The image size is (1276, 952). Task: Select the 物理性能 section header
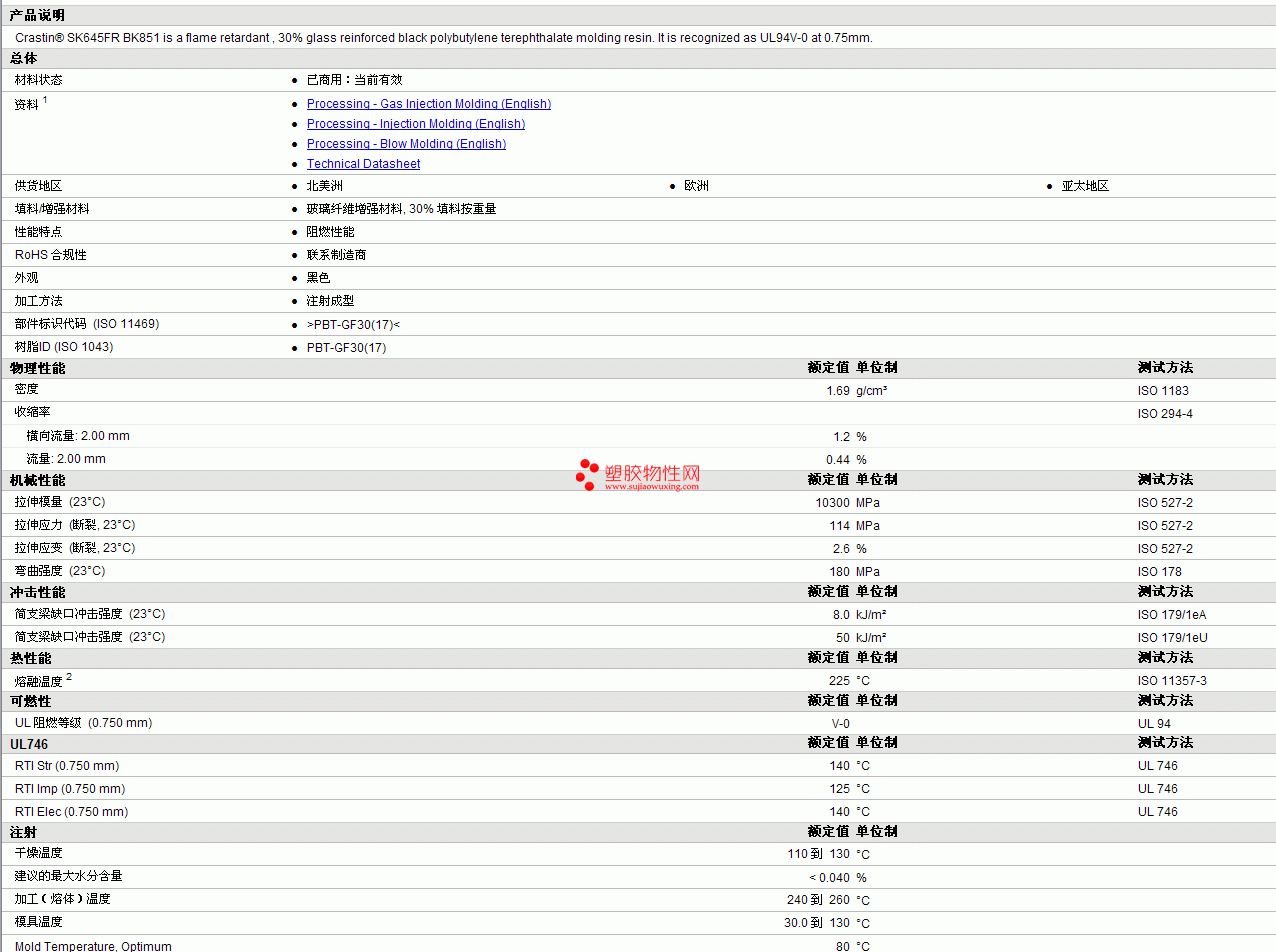click(x=37, y=368)
